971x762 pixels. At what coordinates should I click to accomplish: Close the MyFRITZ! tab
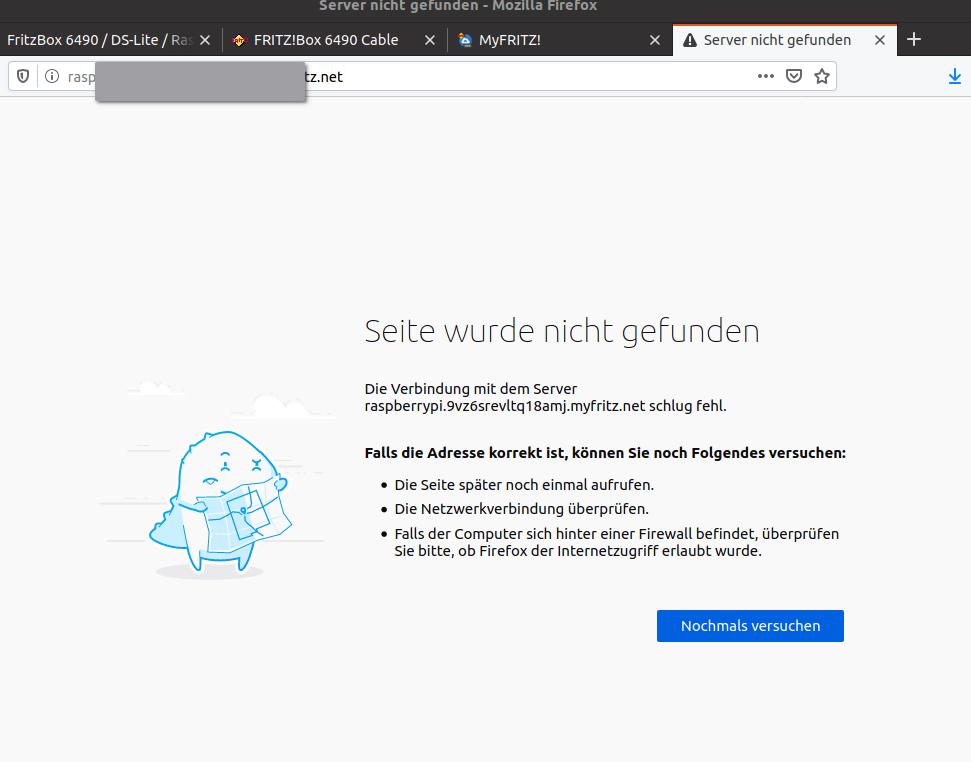655,40
